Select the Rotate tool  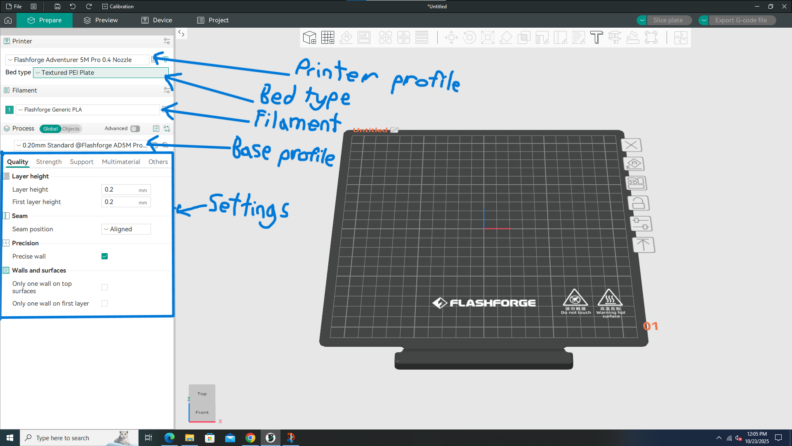point(469,37)
